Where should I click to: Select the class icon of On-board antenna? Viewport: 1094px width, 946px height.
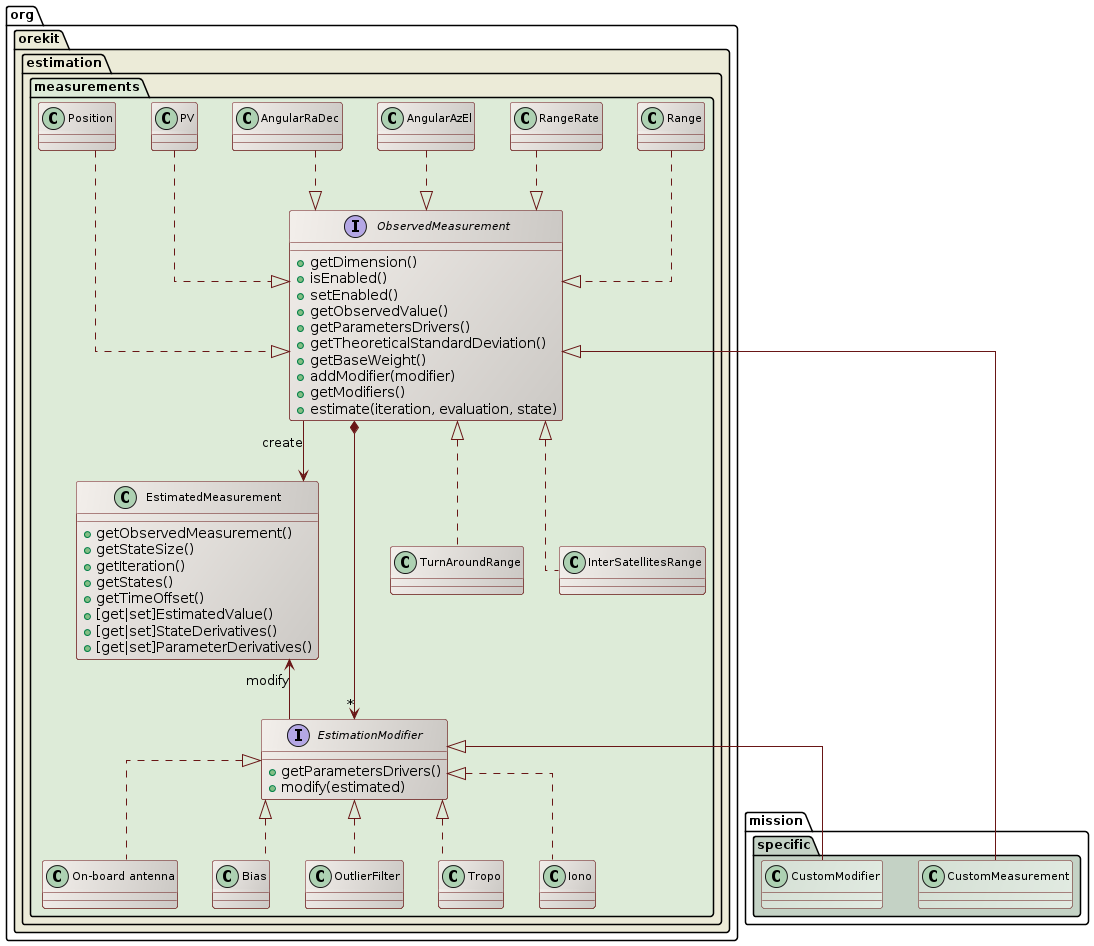coord(57,876)
